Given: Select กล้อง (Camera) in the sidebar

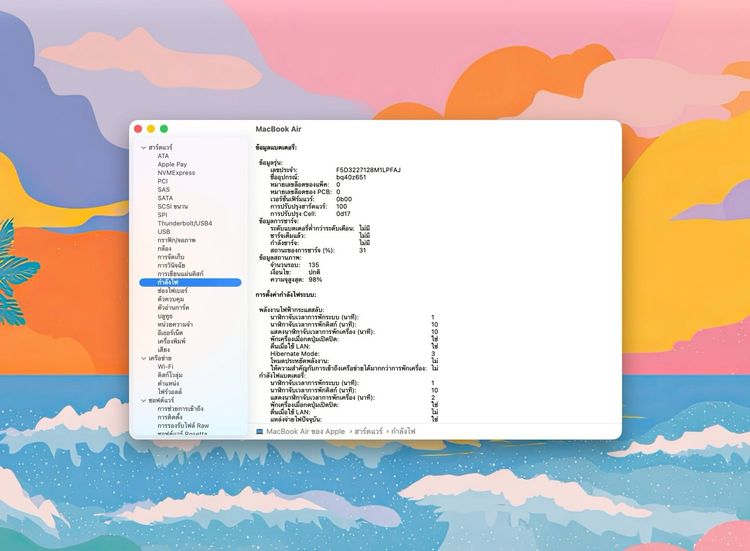Looking at the screenshot, I should tap(166, 248).
